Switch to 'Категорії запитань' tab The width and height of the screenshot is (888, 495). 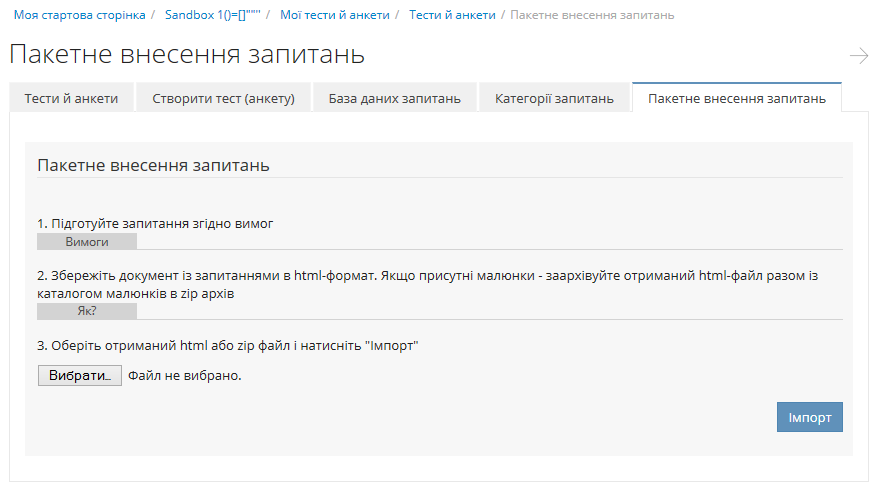[554, 98]
